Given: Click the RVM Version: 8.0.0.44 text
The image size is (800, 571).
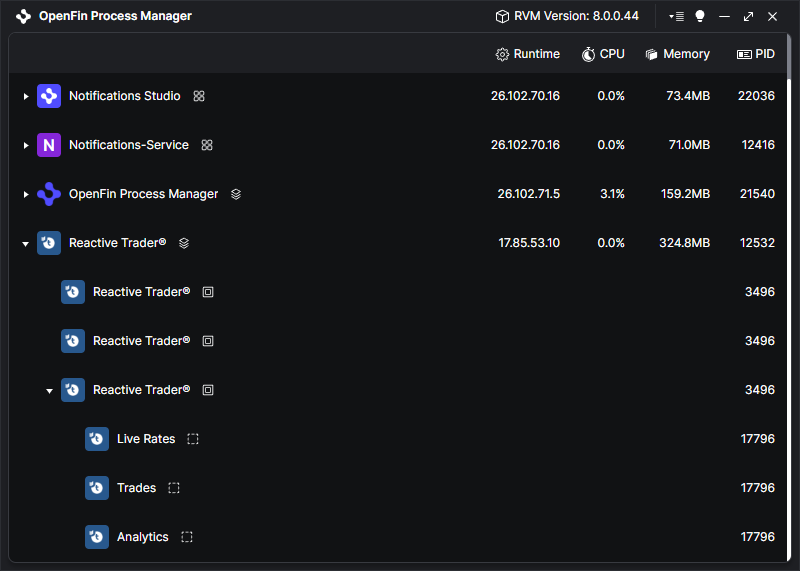Looking at the screenshot, I should pyautogui.click(x=576, y=16).
